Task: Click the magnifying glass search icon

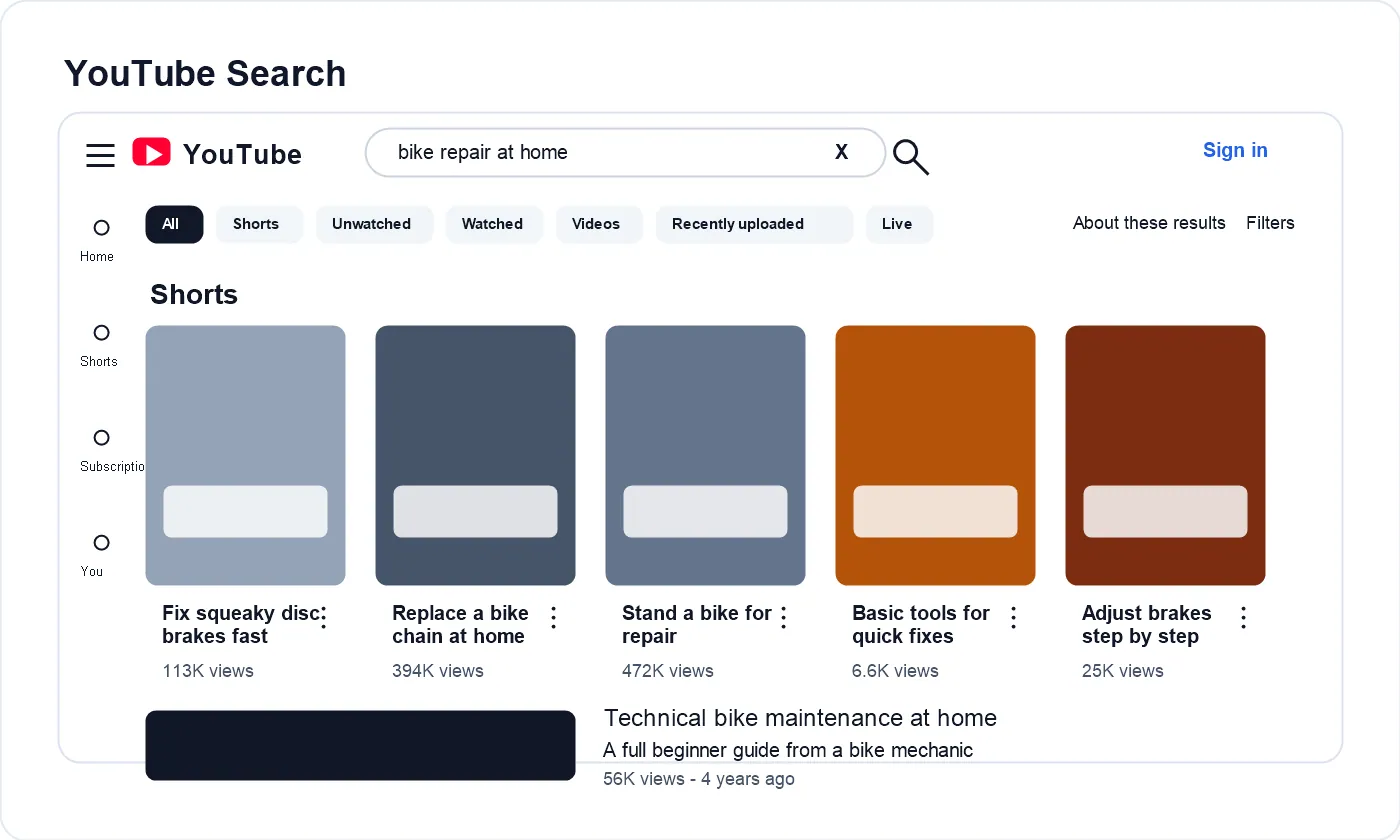Action: click(x=910, y=156)
